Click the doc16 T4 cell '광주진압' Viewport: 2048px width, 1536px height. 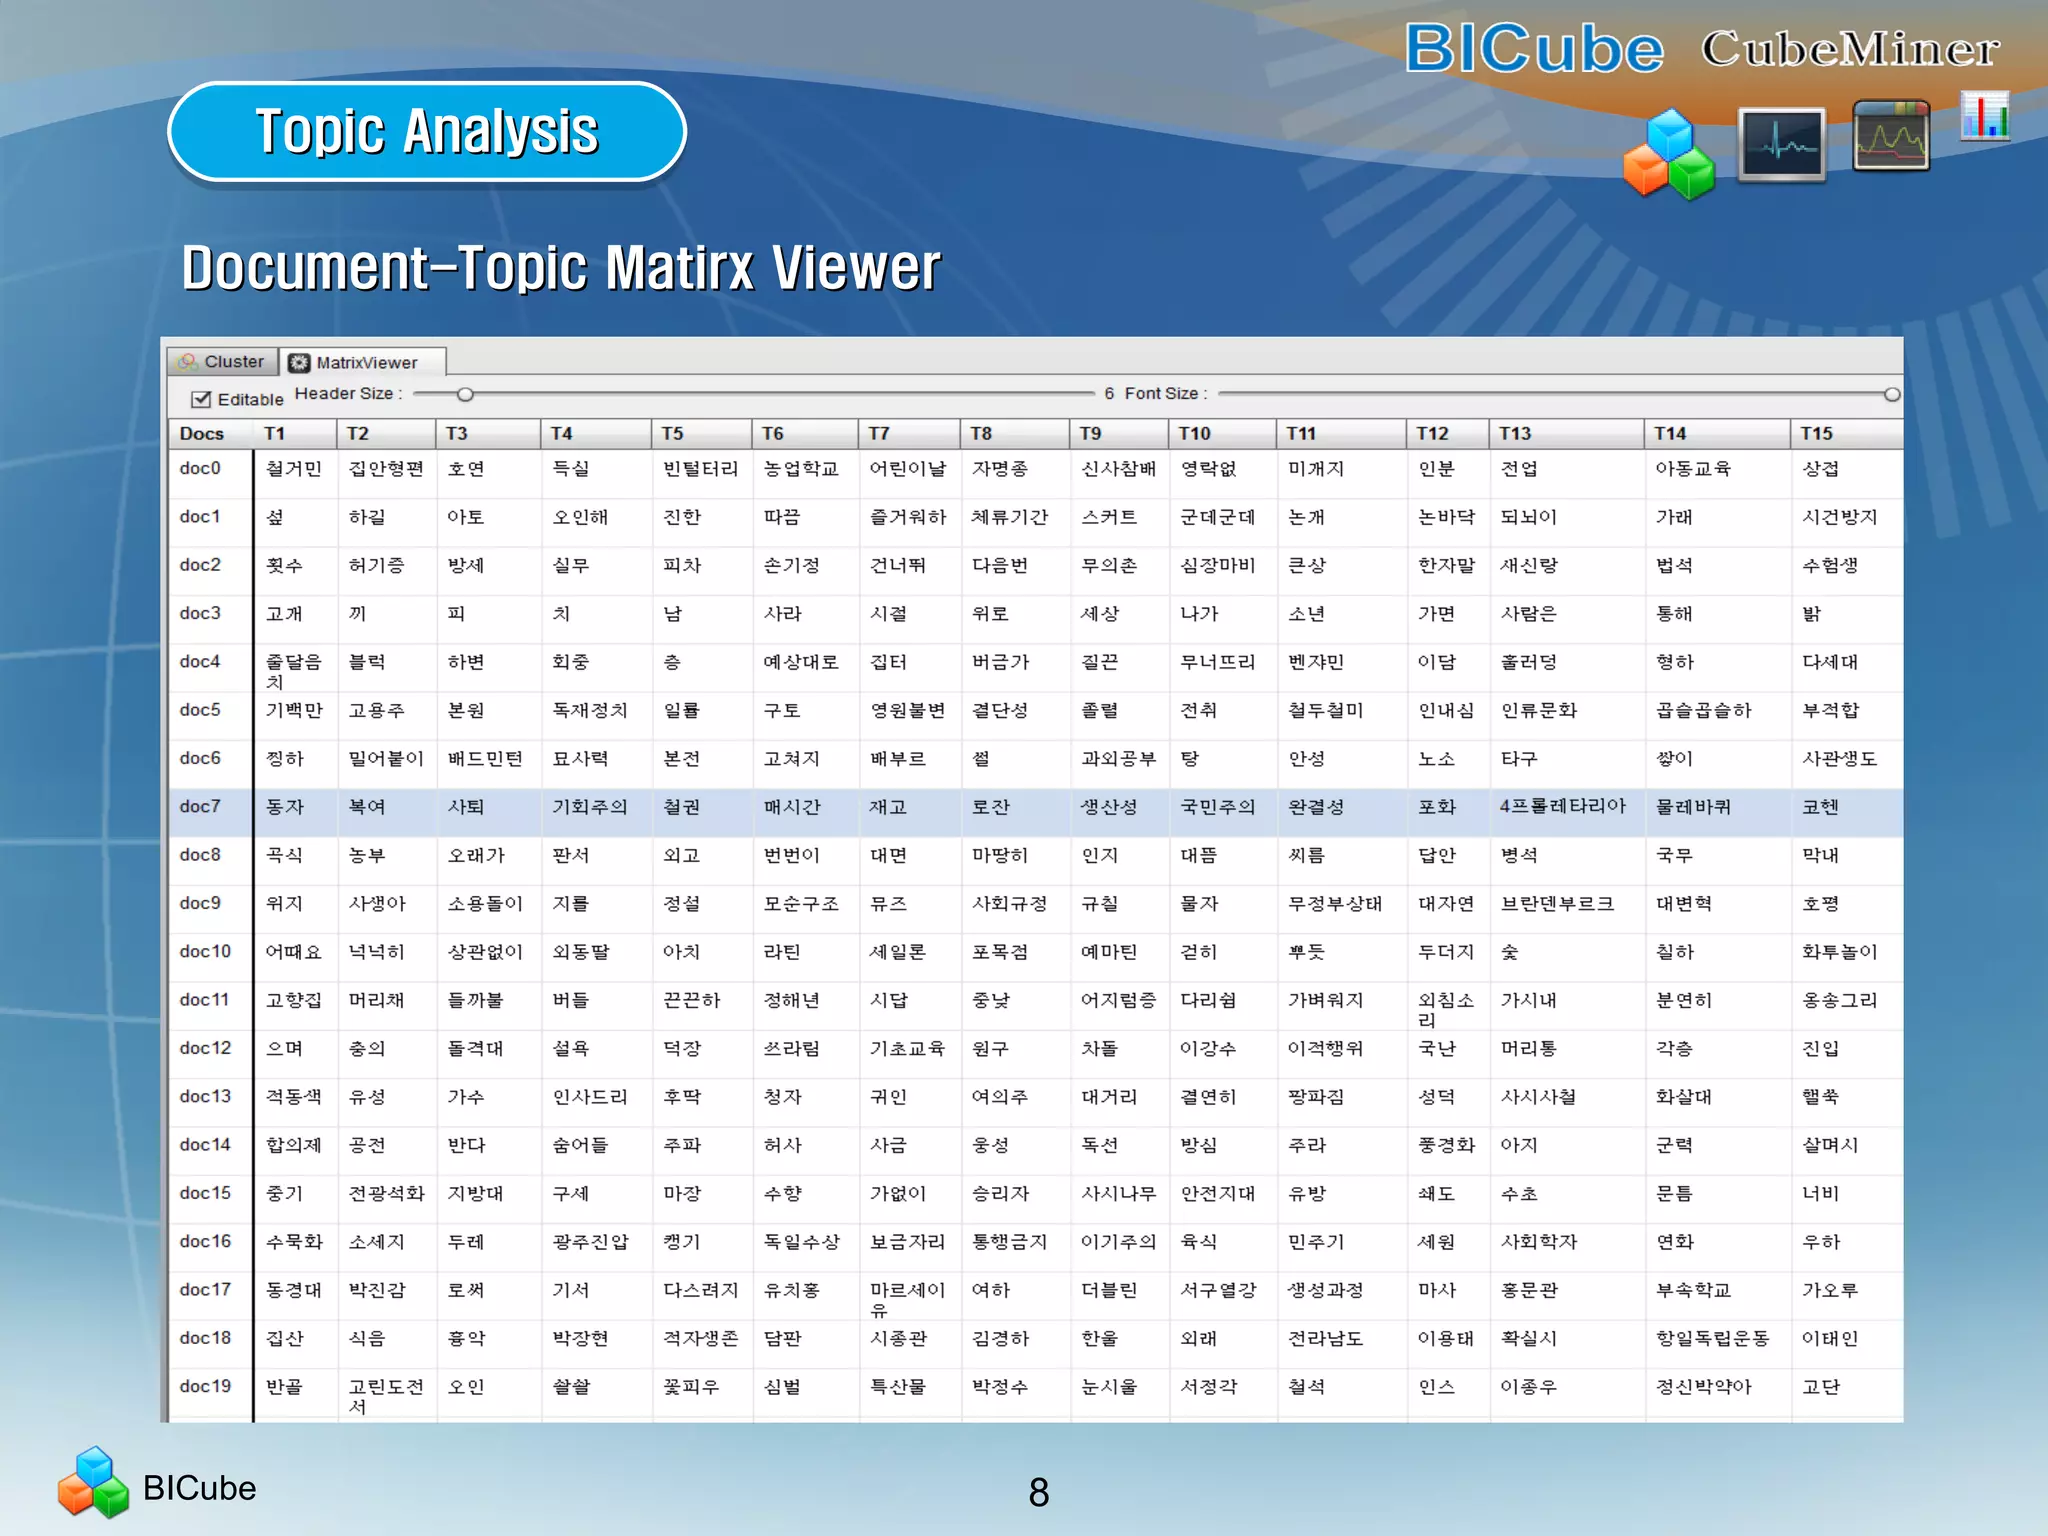pos(590,1241)
